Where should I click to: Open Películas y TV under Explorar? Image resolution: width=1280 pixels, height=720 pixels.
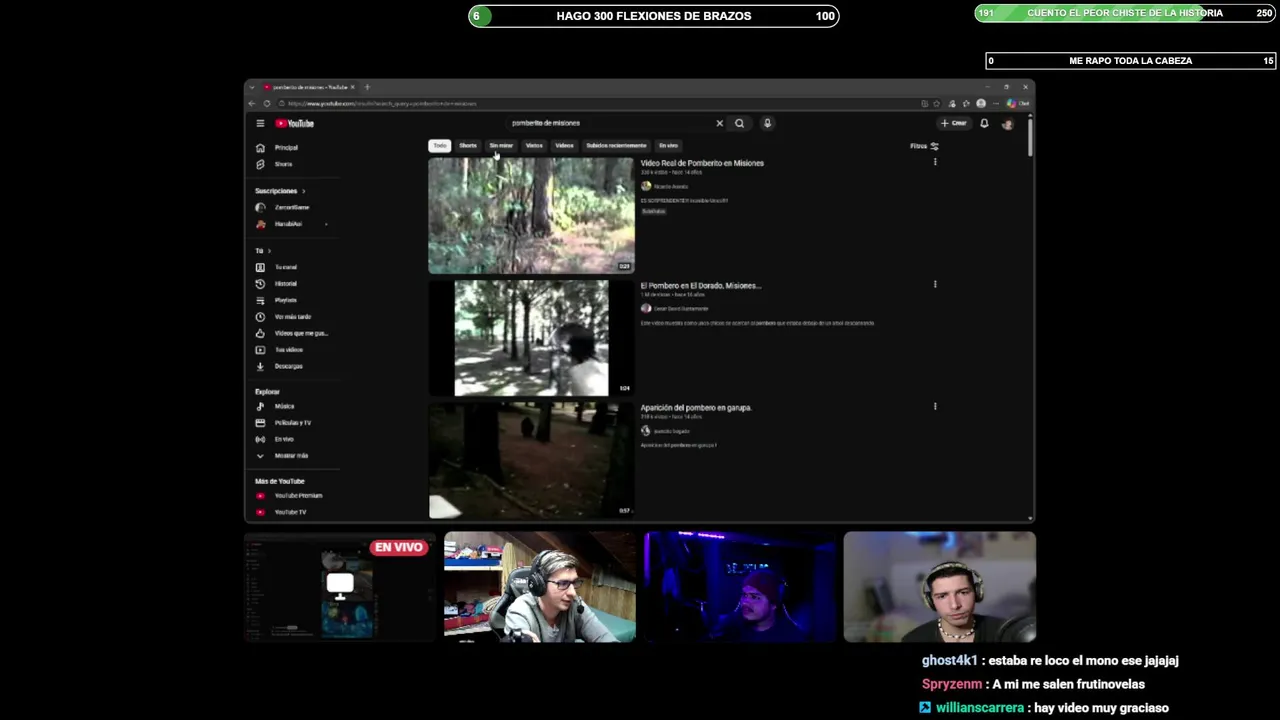point(284,423)
